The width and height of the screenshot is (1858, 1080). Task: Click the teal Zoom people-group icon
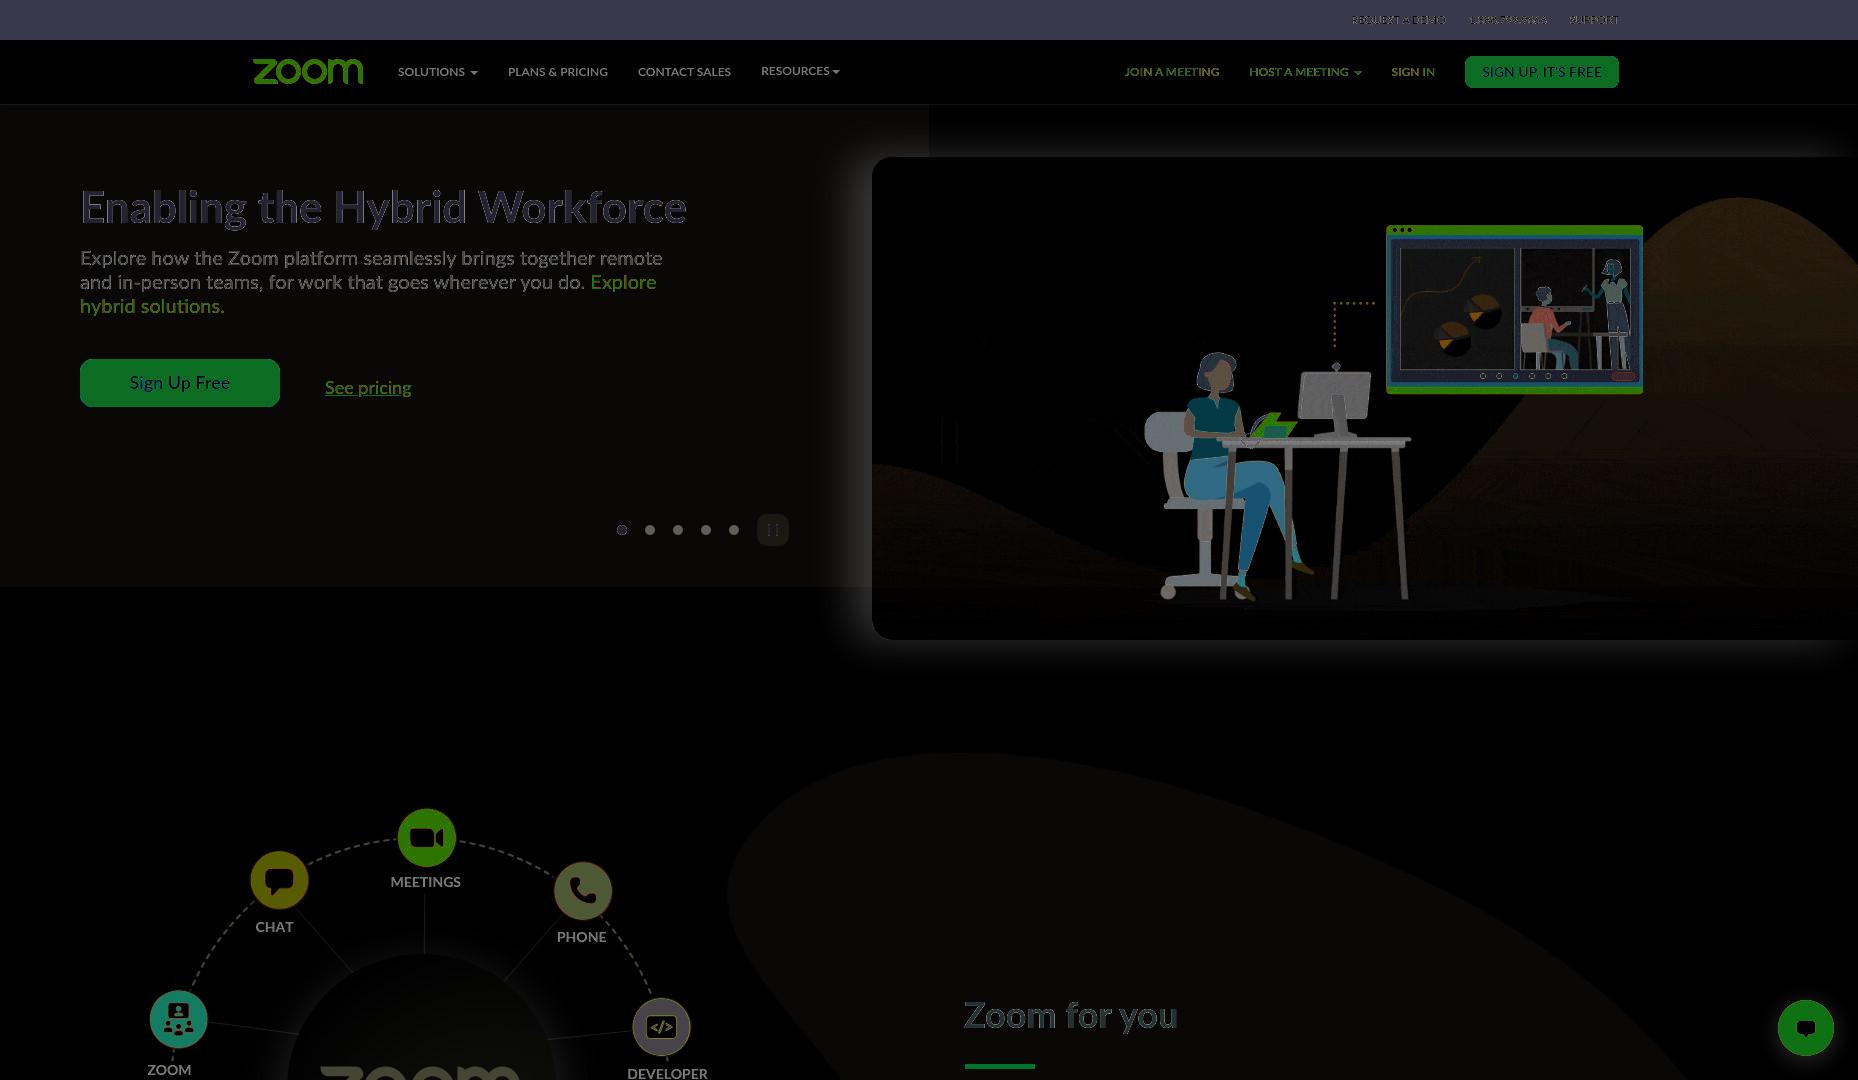pyautogui.click(x=179, y=1019)
